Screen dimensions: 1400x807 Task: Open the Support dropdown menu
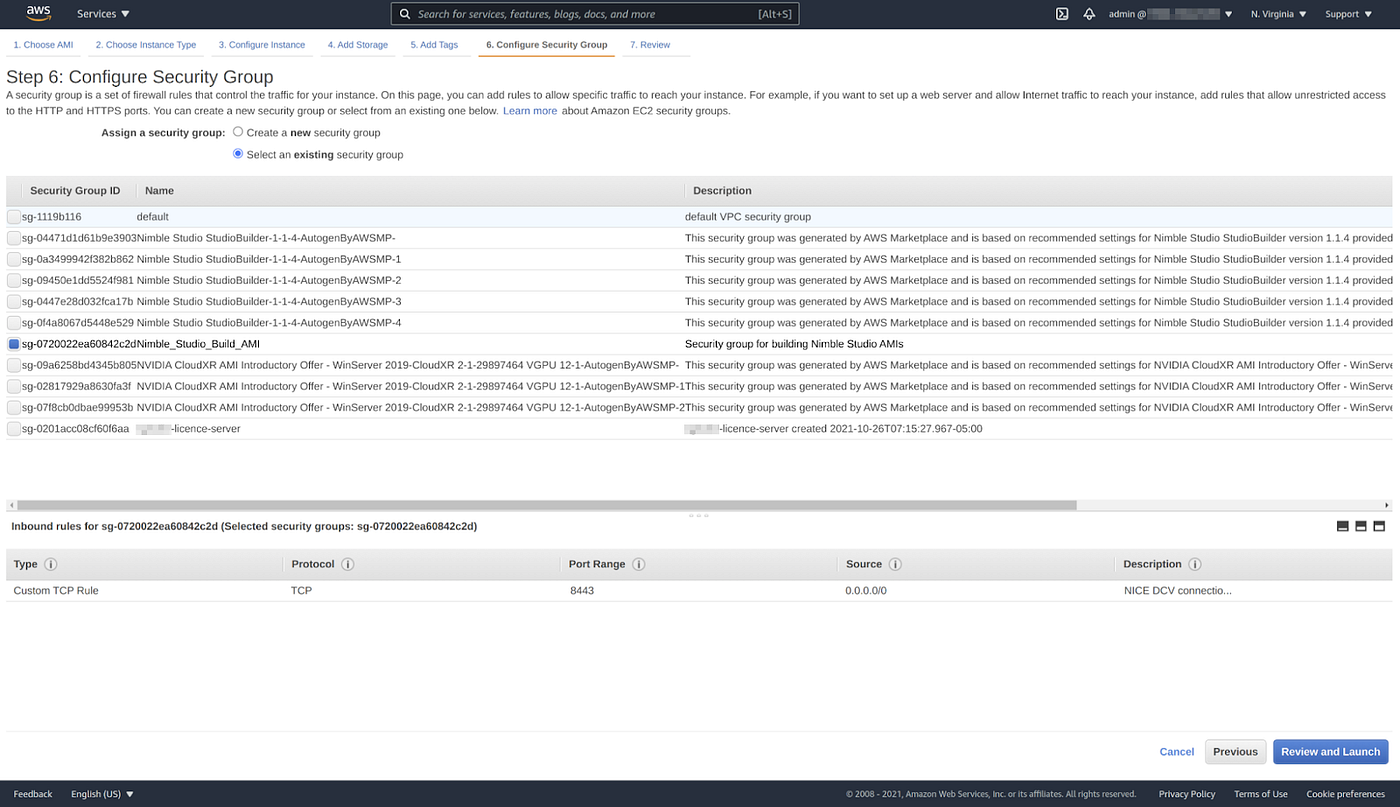pyautogui.click(x=1348, y=14)
